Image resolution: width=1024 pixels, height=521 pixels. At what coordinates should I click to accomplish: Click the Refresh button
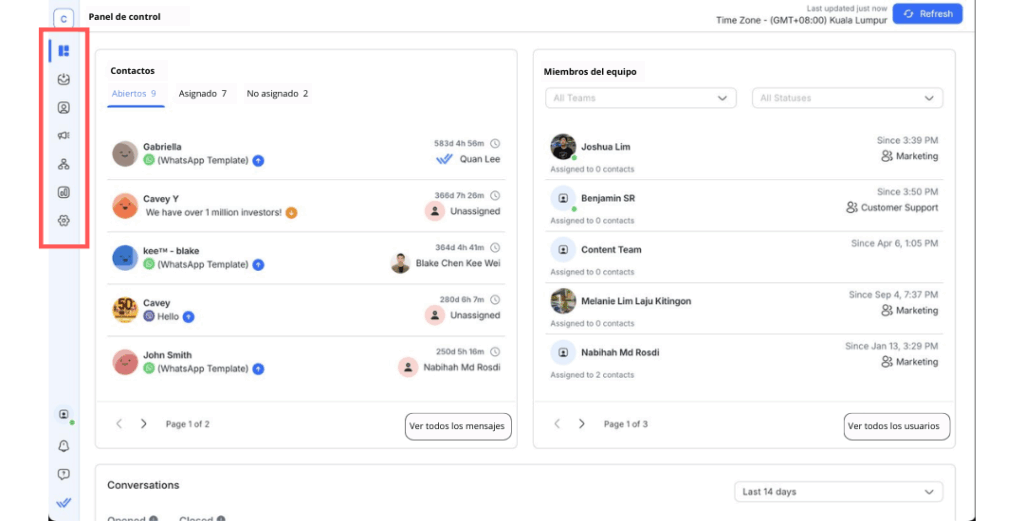(927, 14)
